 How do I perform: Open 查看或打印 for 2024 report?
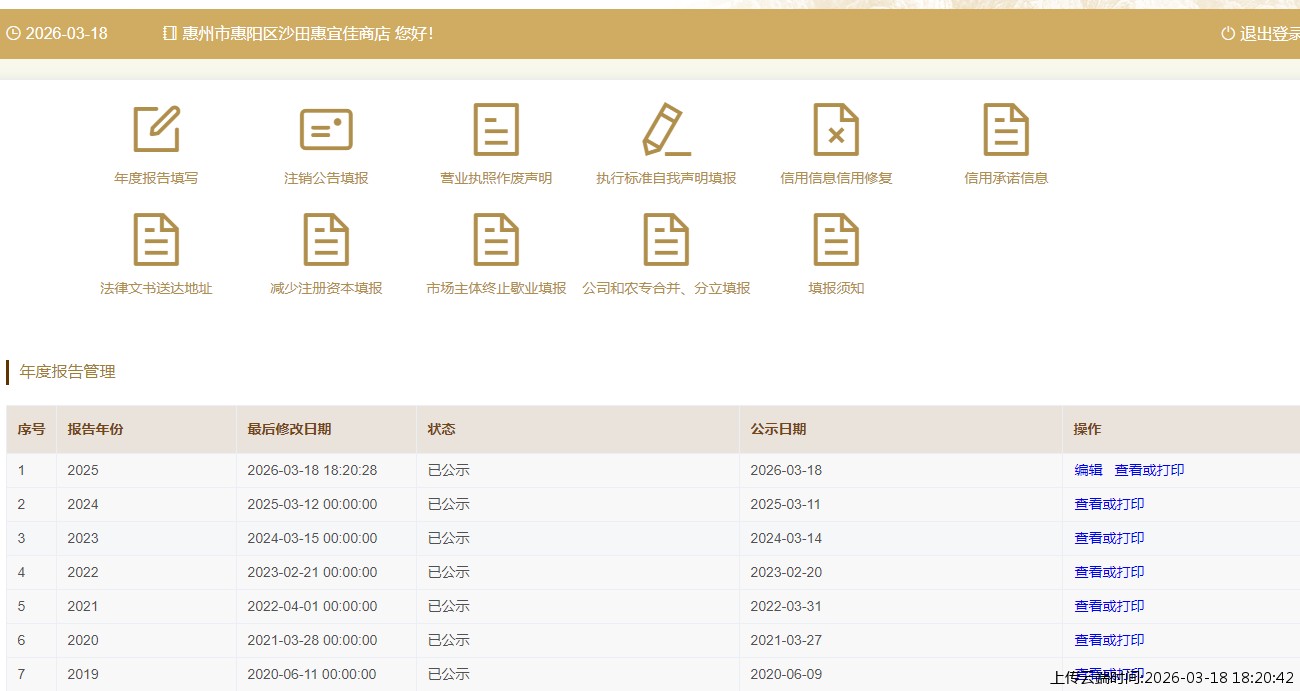(1109, 504)
